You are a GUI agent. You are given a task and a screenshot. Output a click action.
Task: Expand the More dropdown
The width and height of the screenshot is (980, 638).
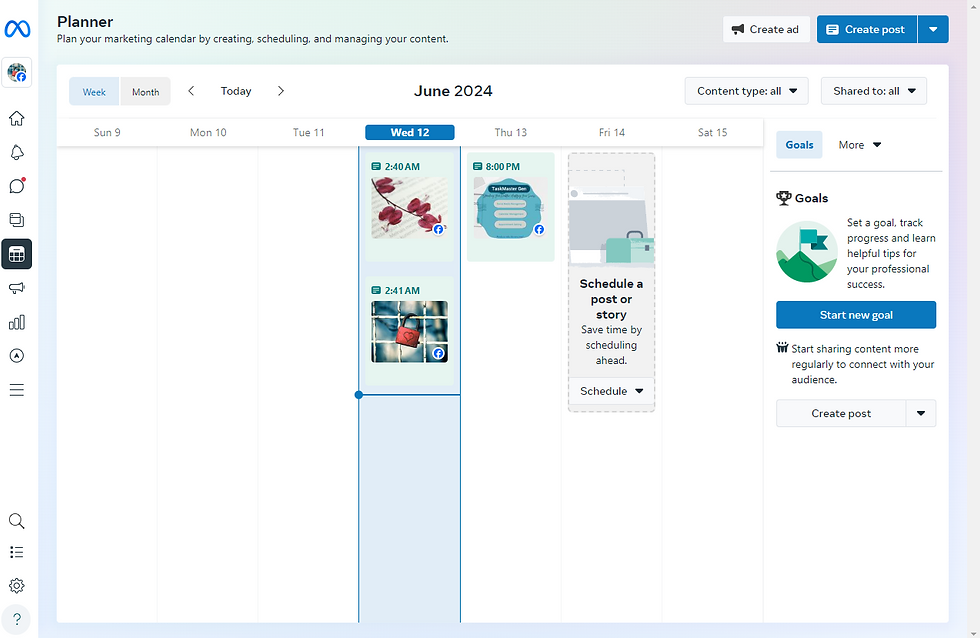tap(859, 145)
